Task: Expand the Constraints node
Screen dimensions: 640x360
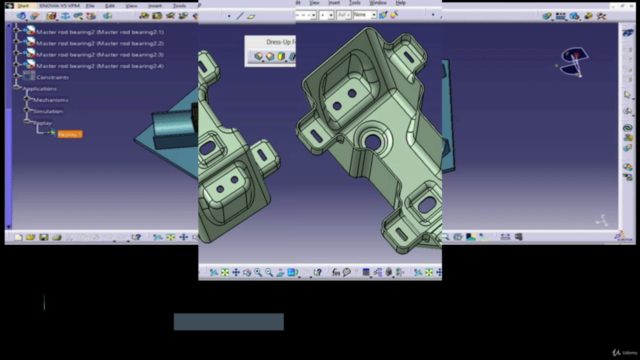Action: (16, 76)
